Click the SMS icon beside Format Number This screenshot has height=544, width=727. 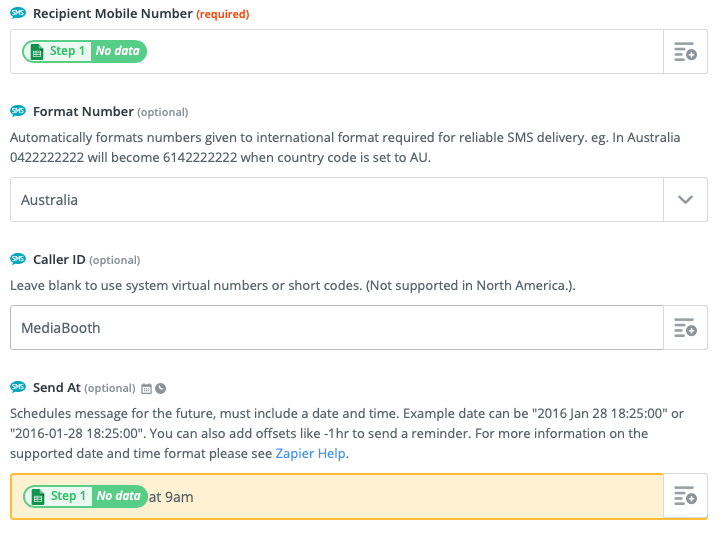(x=17, y=111)
